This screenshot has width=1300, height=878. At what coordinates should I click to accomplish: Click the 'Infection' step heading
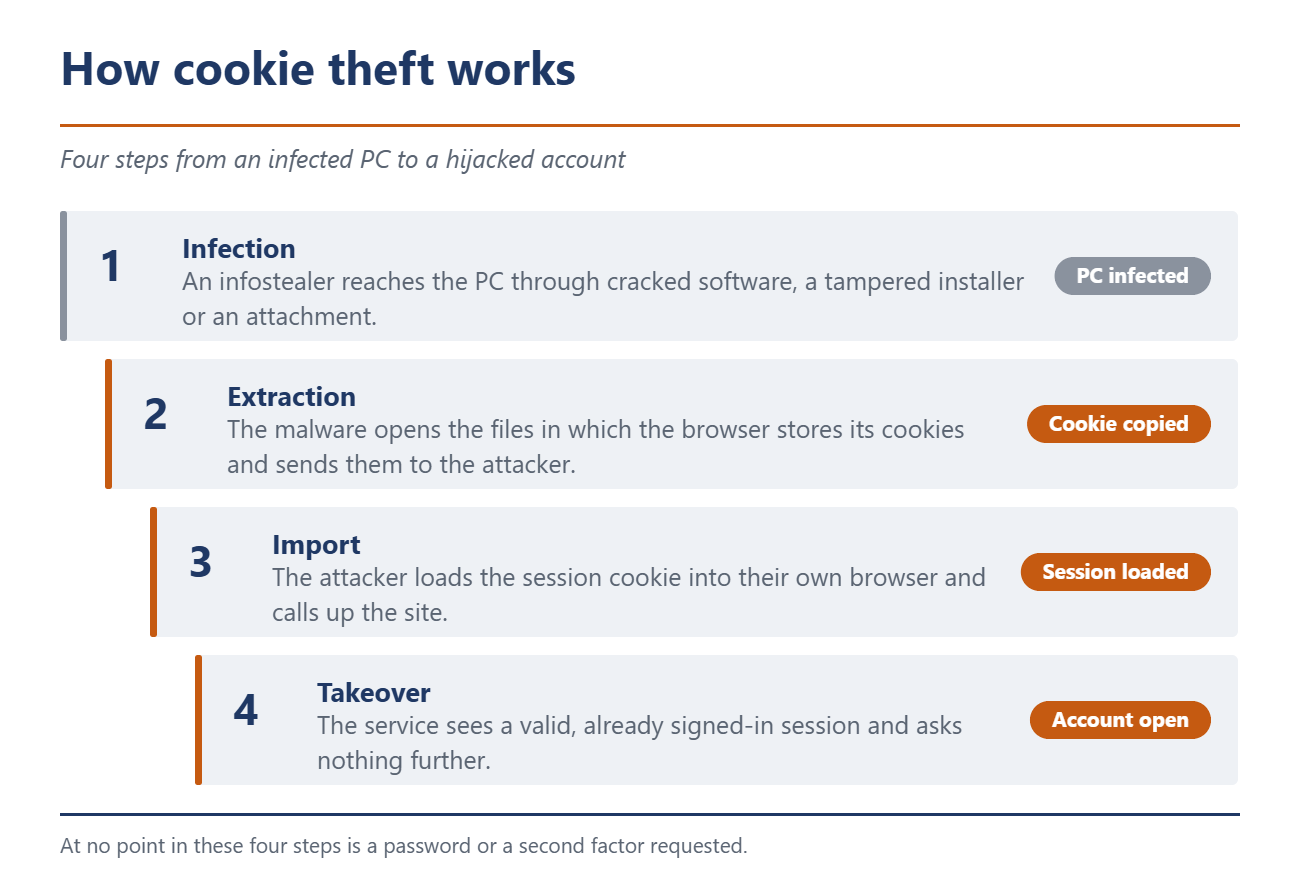tap(239, 249)
